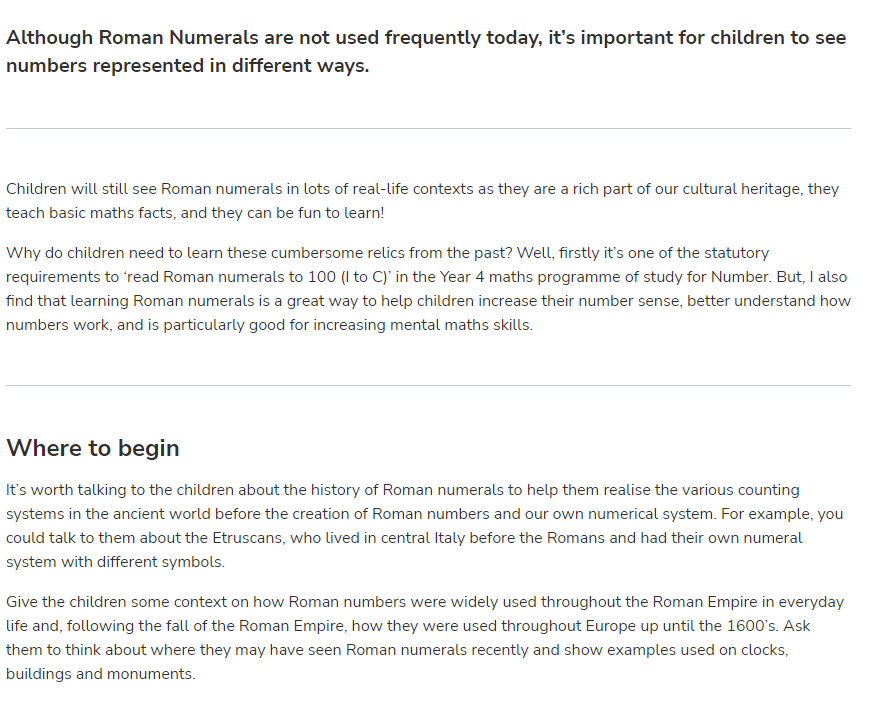This screenshot has height=726, width=873.
Task: Click the paragraph starting 'Give the children'
Action: pos(425,637)
